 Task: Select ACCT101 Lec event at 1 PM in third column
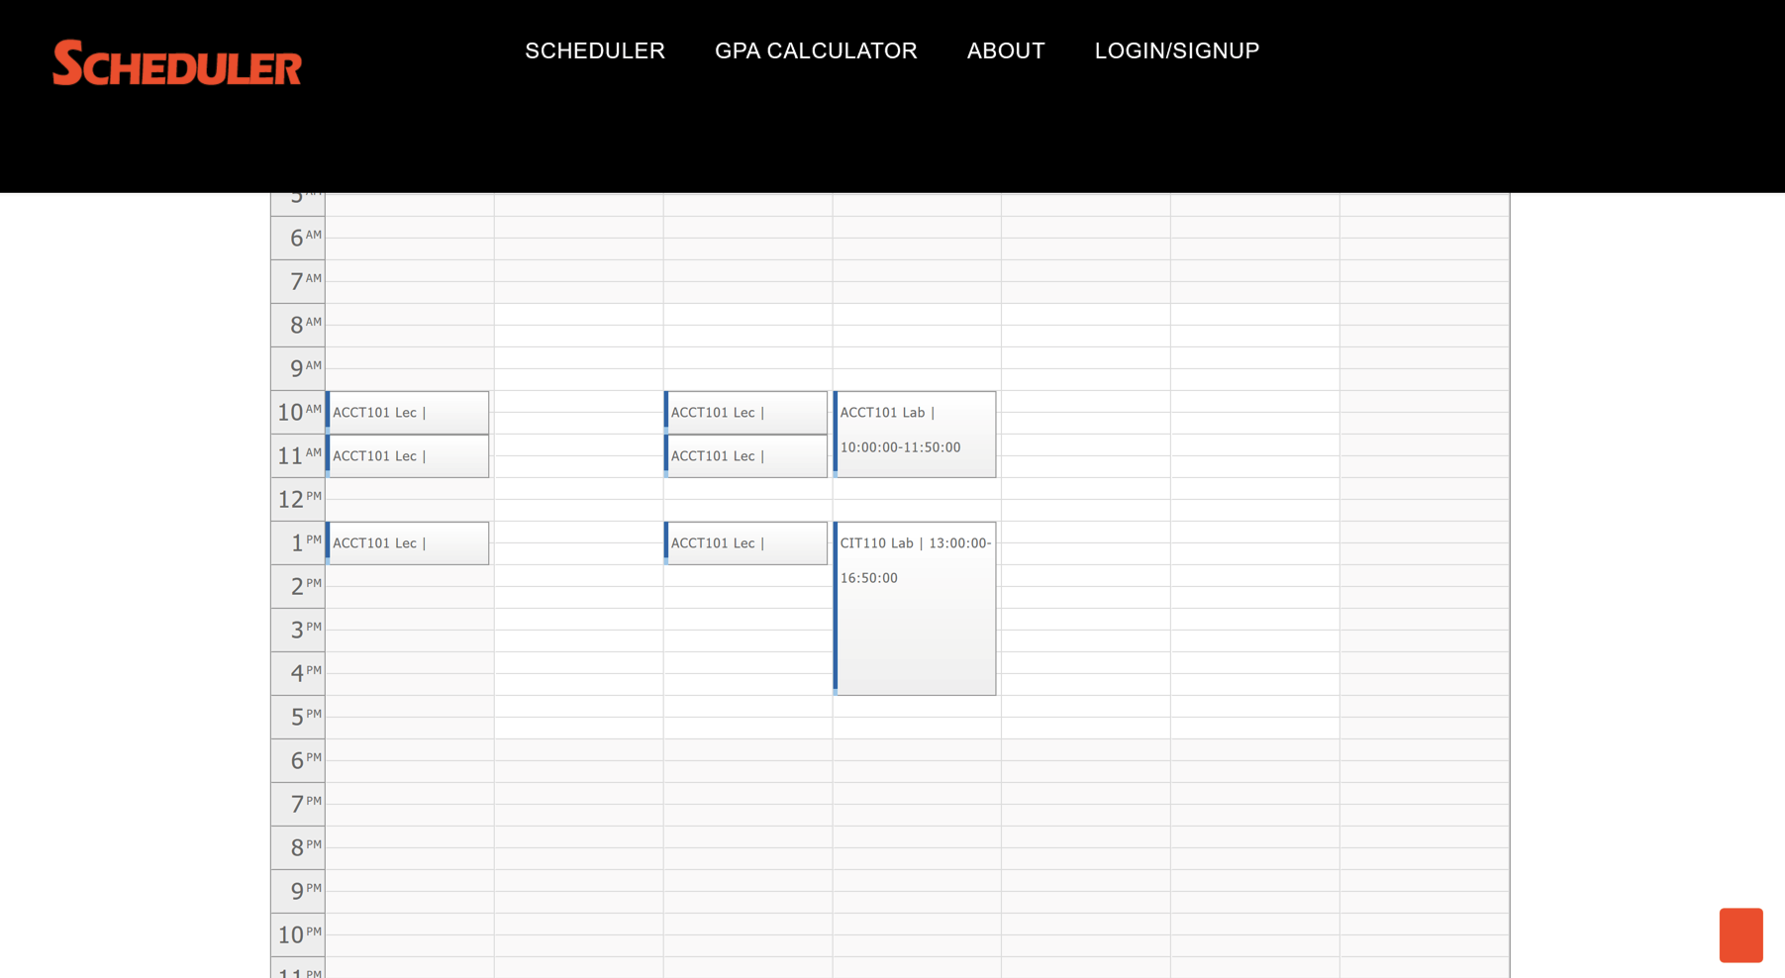pos(746,543)
